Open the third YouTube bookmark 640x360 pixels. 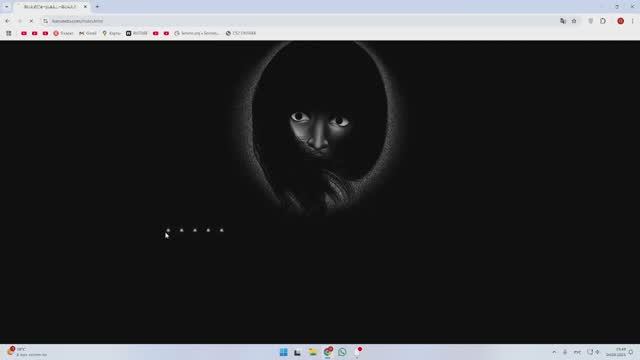tap(45, 33)
